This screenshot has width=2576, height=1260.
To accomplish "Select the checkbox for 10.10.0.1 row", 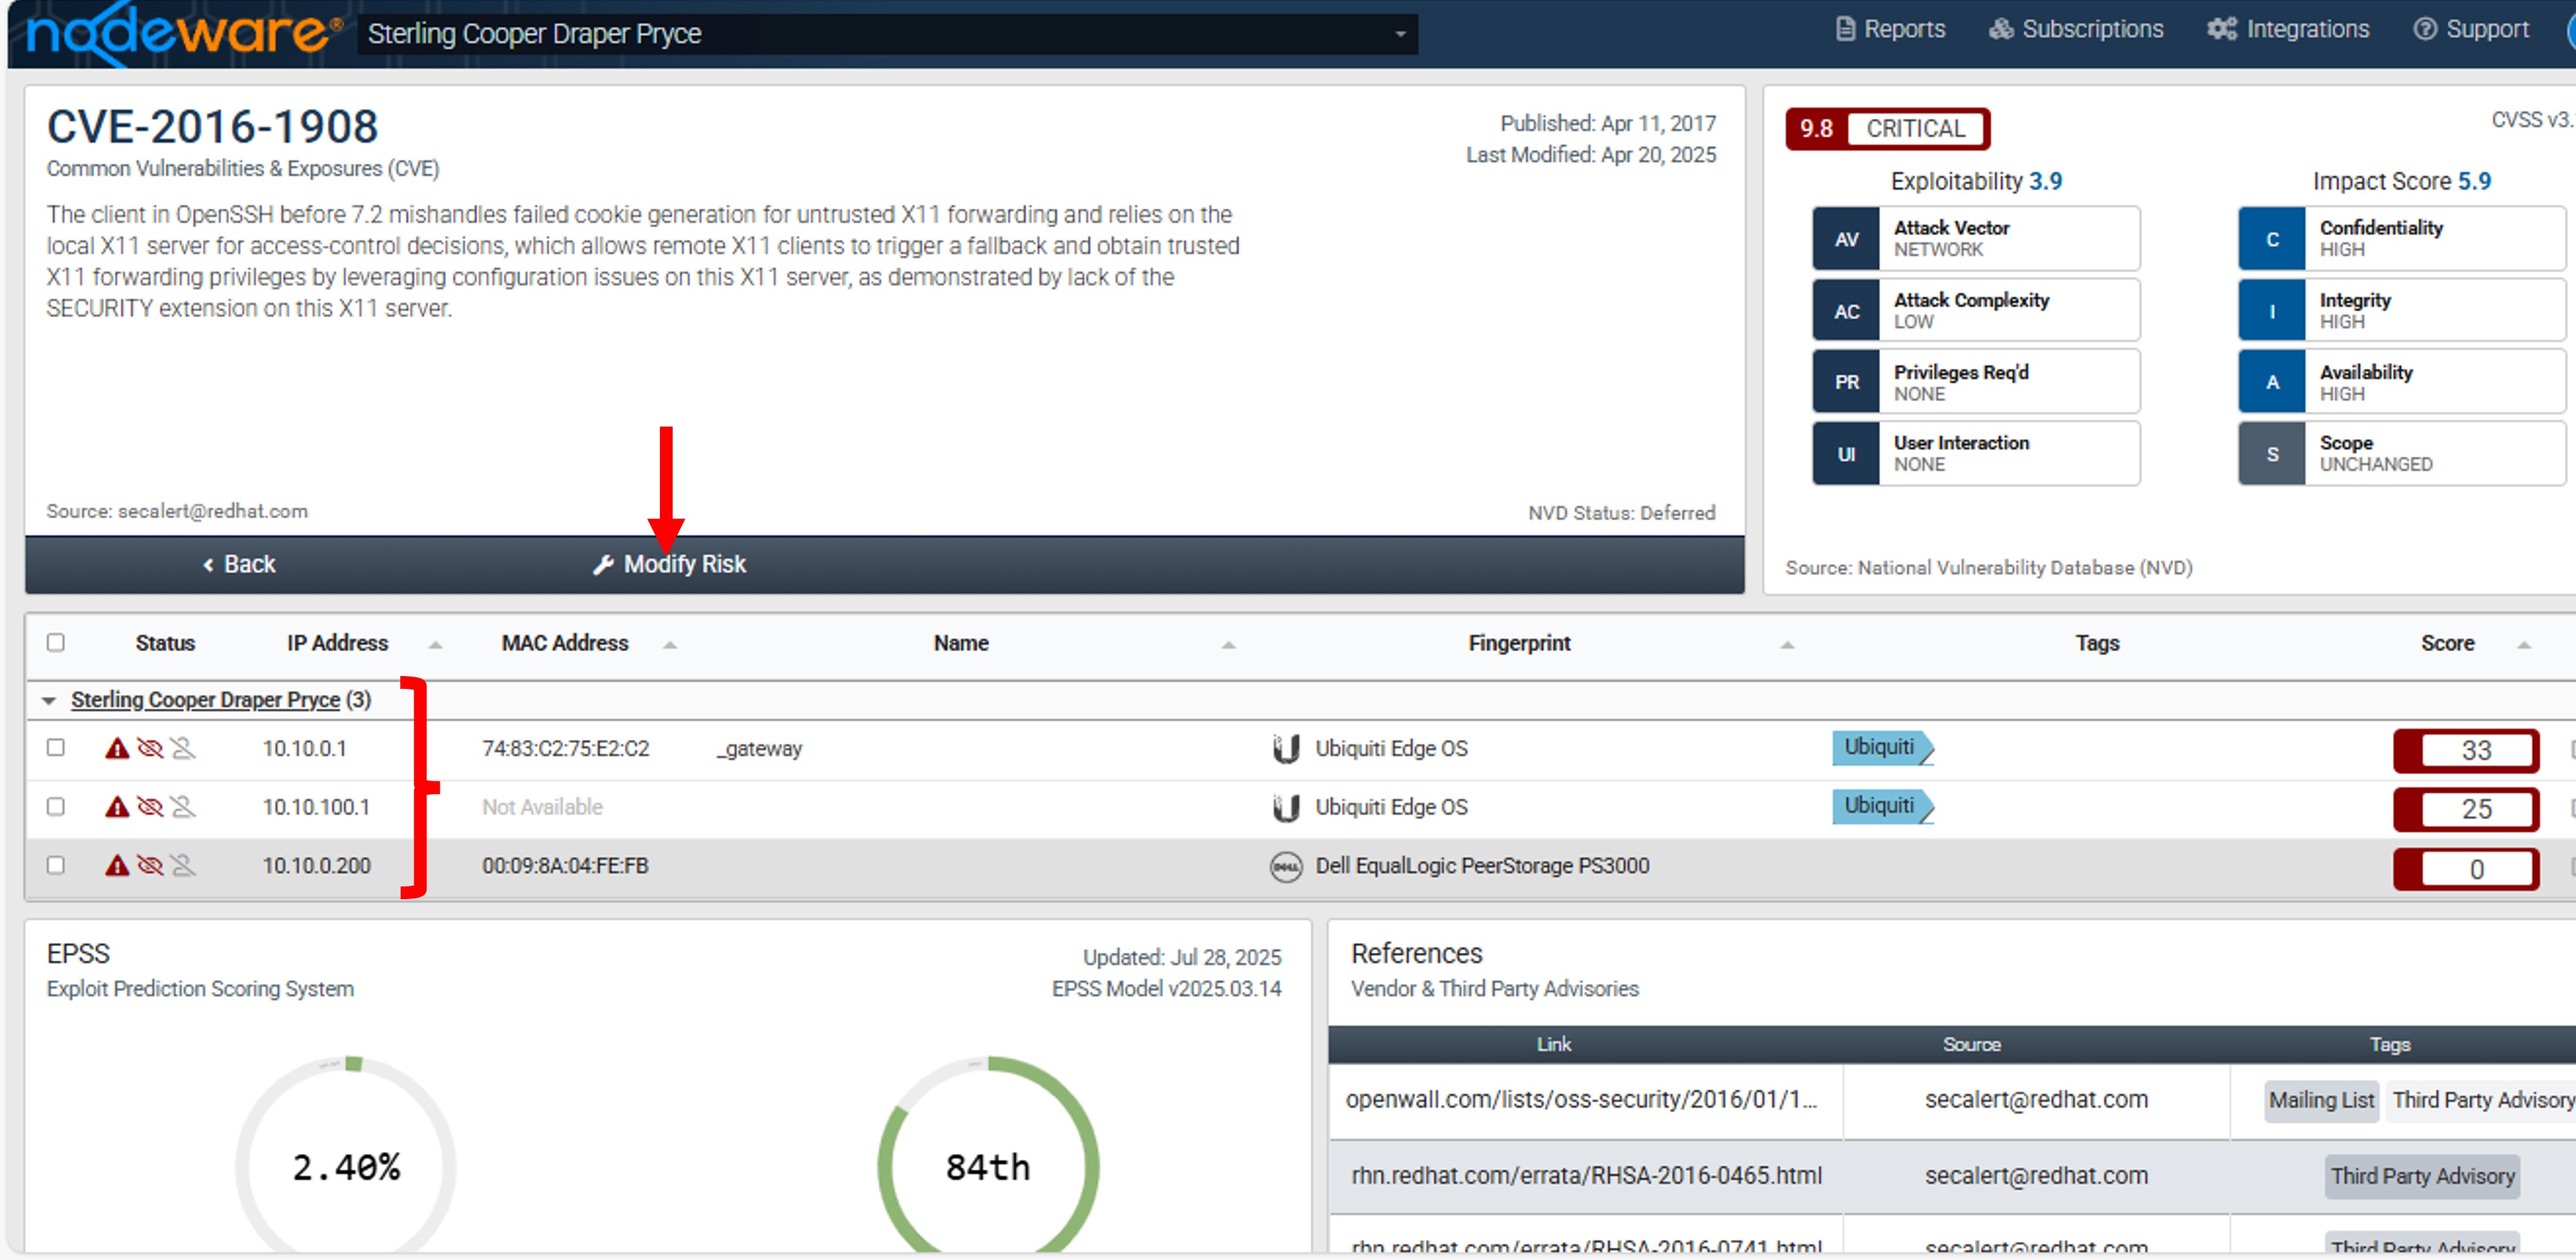I will coord(56,748).
